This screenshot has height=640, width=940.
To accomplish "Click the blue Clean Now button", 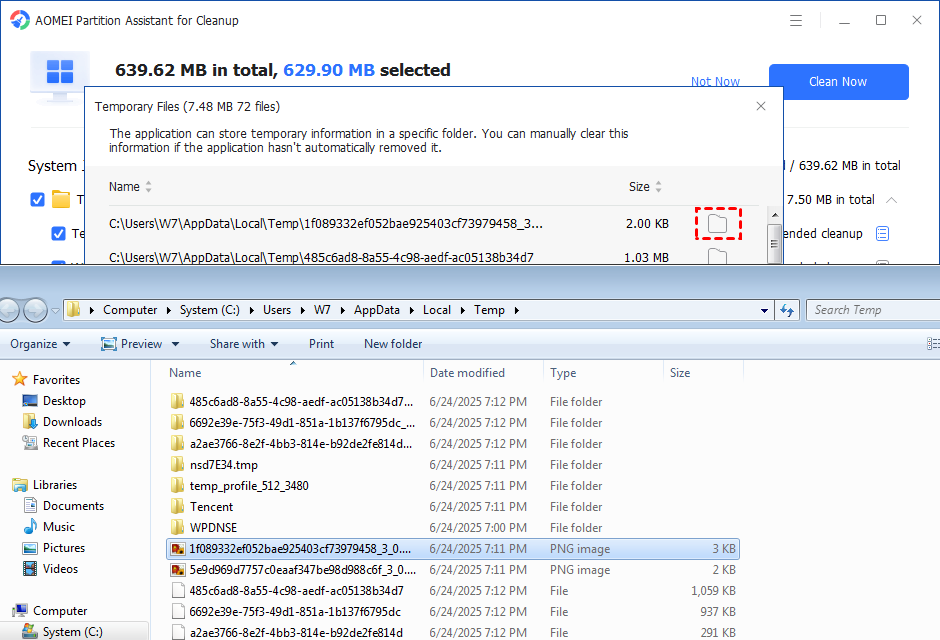I will pos(838,81).
